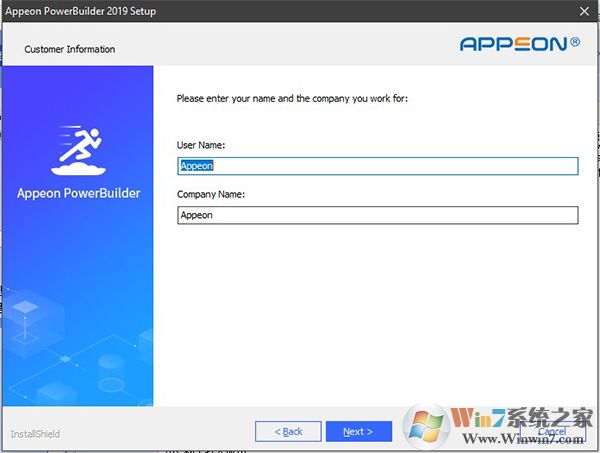
Task: Click the Next > button
Action: [359, 432]
